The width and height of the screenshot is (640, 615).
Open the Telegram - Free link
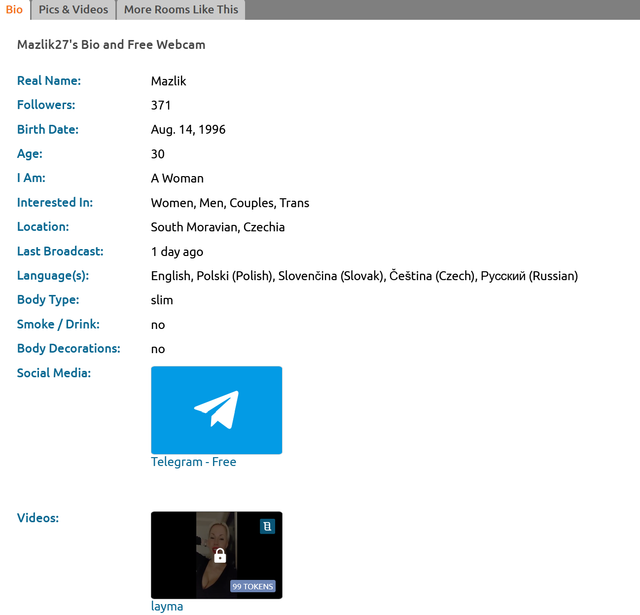point(193,462)
